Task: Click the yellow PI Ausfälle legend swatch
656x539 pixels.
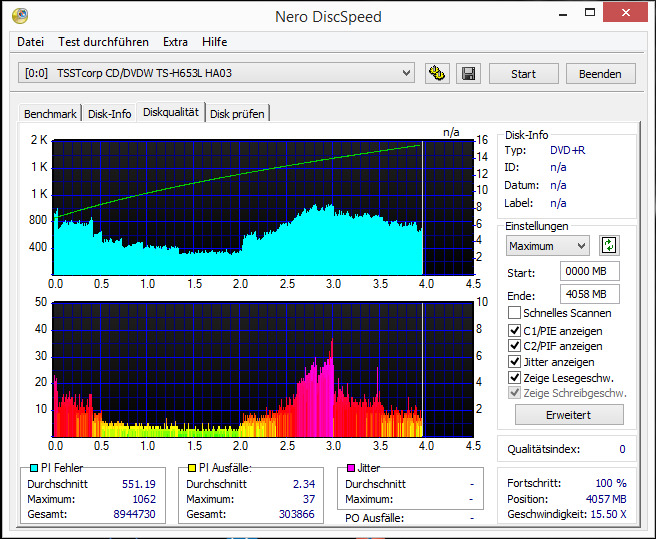Action: coord(192,468)
